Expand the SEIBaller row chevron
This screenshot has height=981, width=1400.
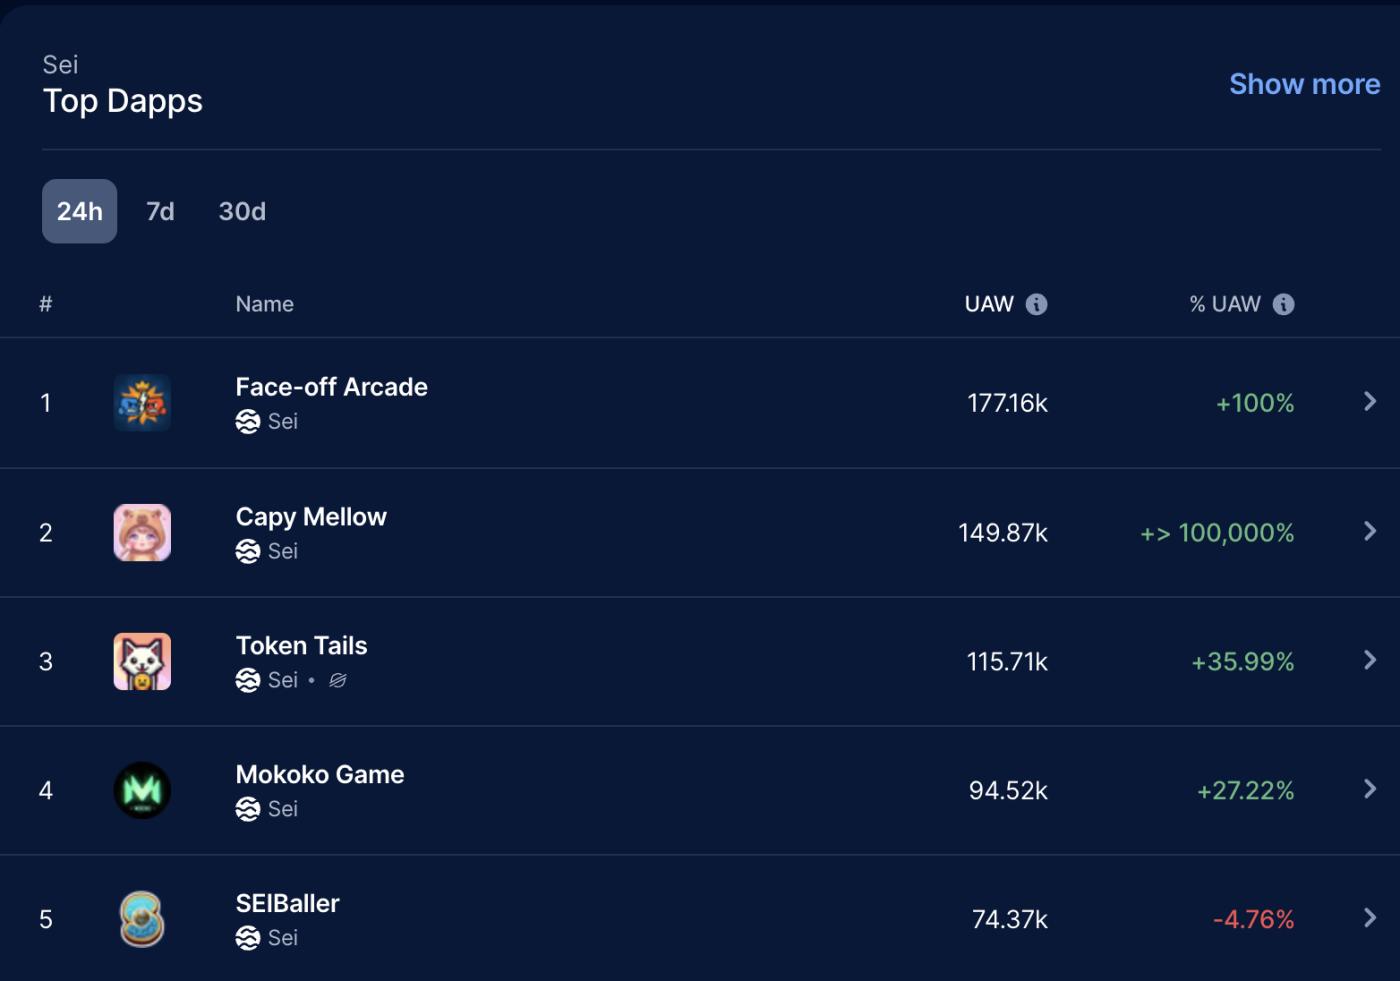tap(1370, 918)
